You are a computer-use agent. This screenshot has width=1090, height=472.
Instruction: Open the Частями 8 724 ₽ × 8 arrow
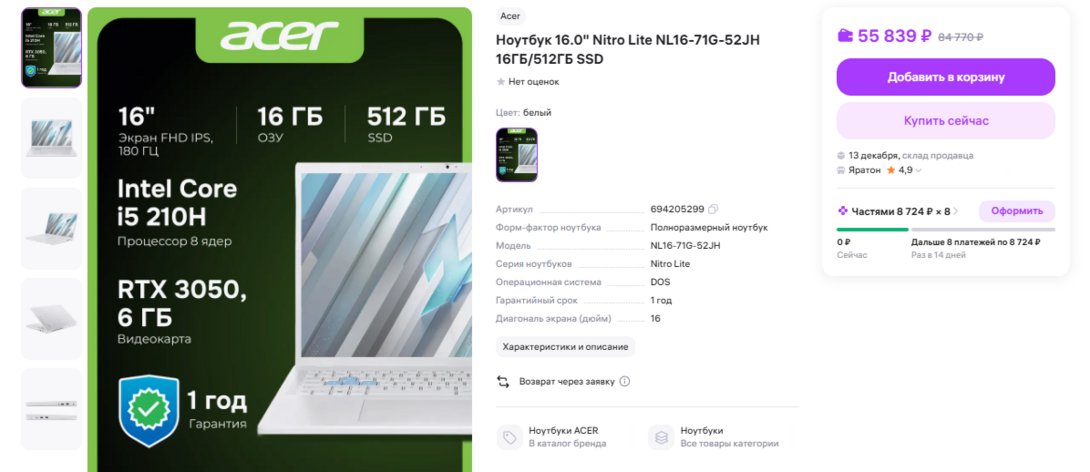[x=956, y=211]
